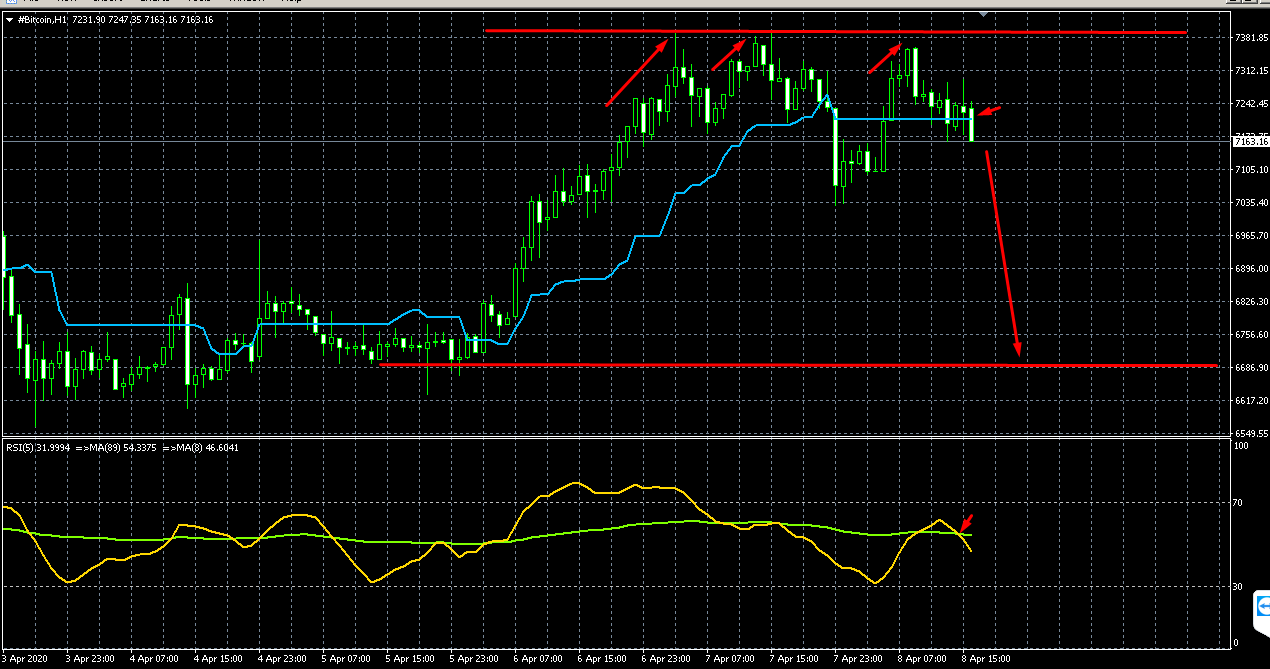This screenshot has width=1270, height=669.
Task: Click the 5 Apr 23:00 time label
Action: point(472,660)
